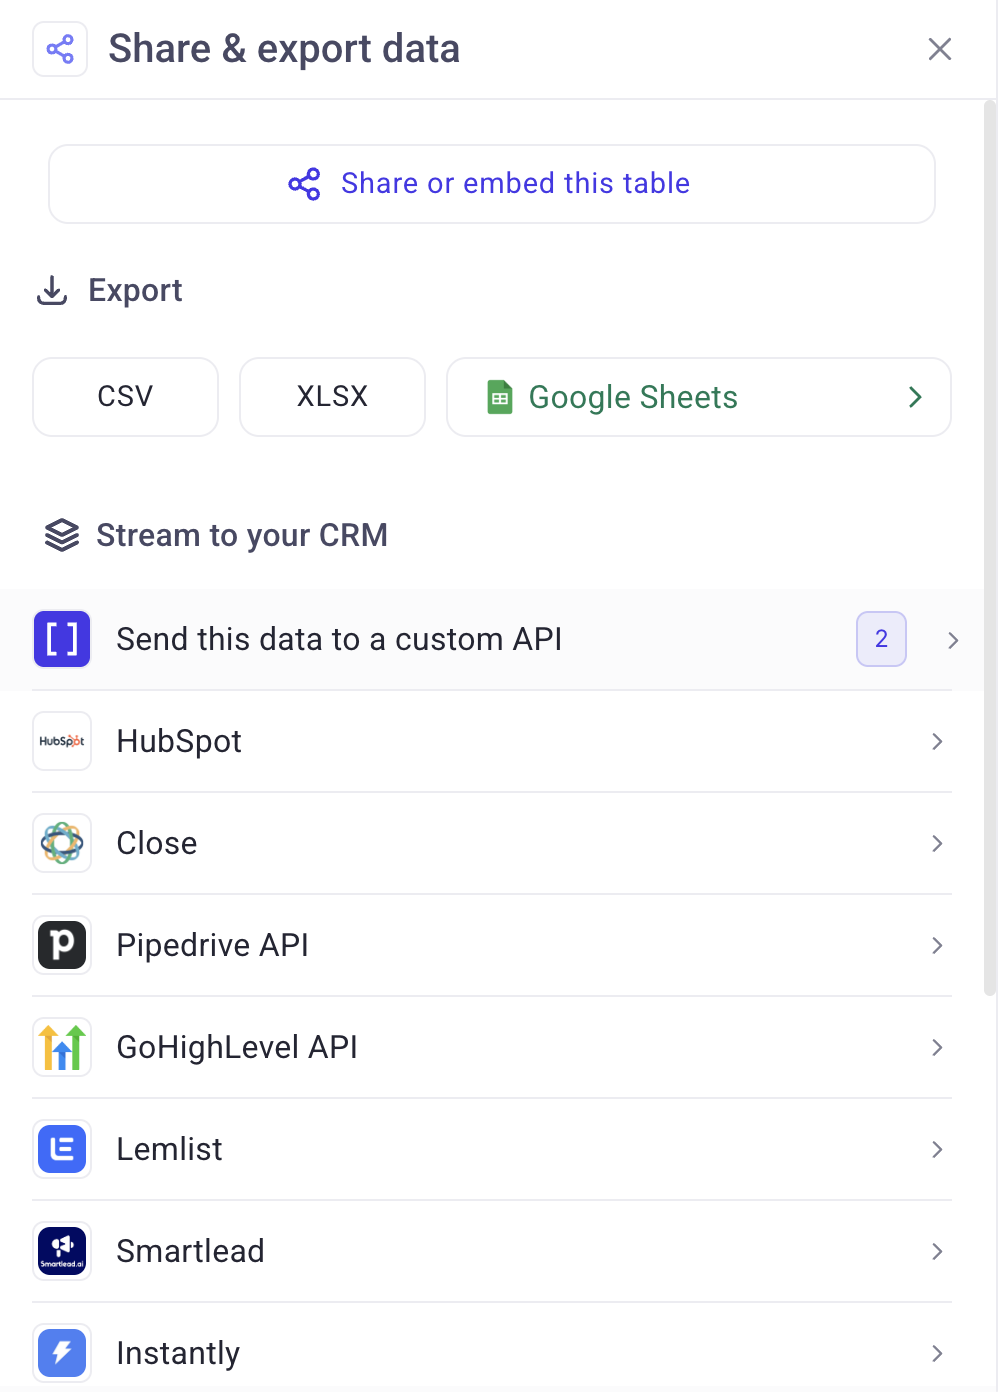Expand the HubSpot row chevron
998x1392 pixels.
pyautogui.click(x=937, y=741)
